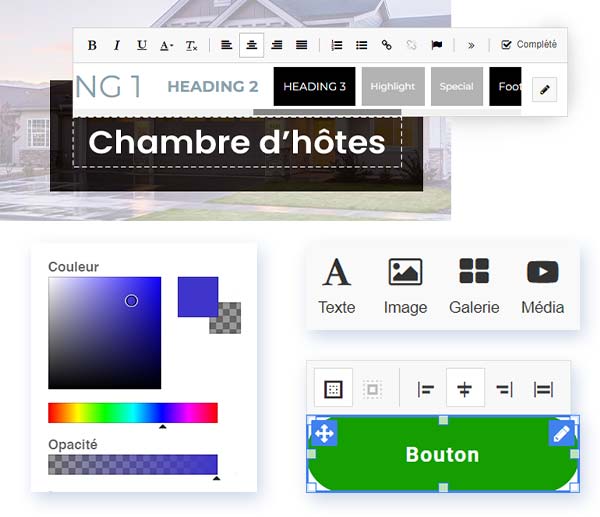Open the font color dropdown
600x517 pixels.
[x=166, y=45]
